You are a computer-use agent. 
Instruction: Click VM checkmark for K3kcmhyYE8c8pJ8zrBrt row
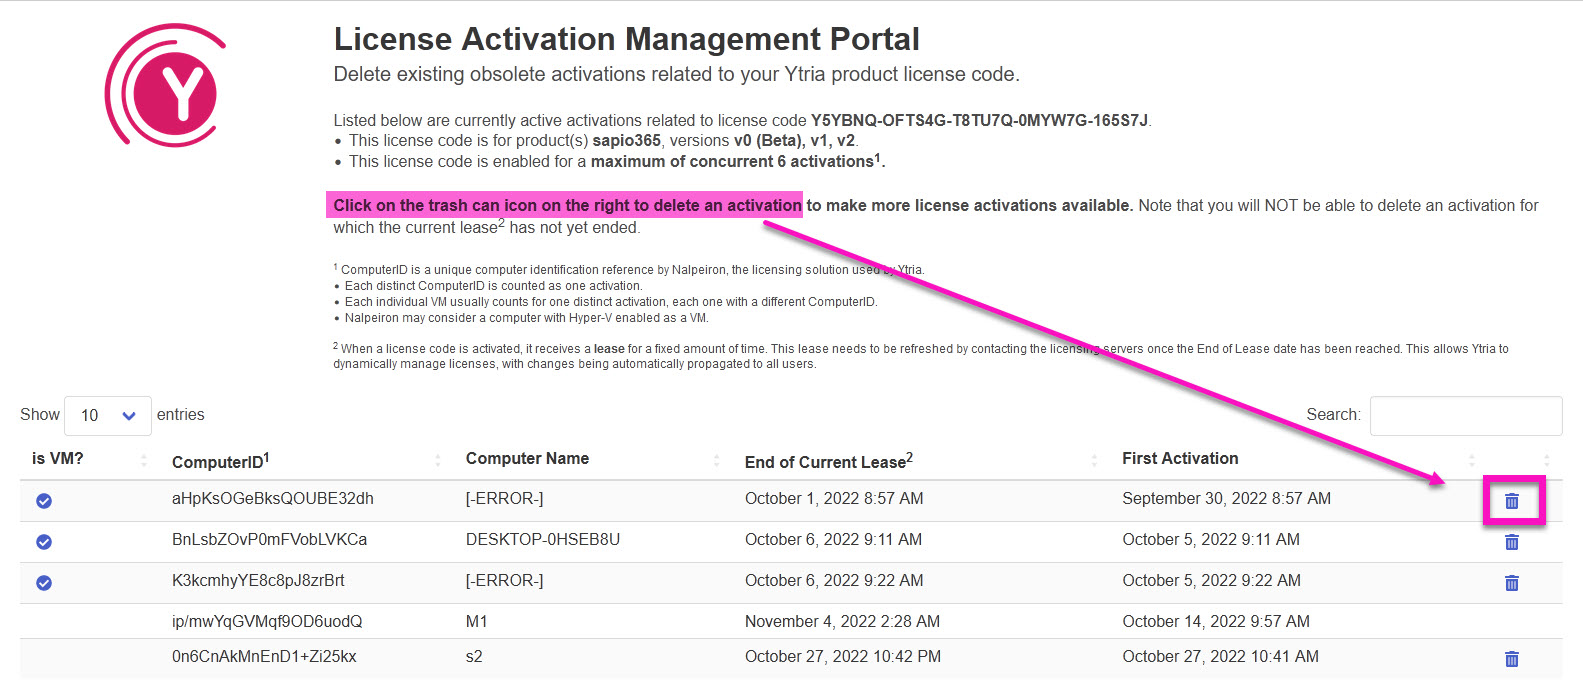[44, 583]
